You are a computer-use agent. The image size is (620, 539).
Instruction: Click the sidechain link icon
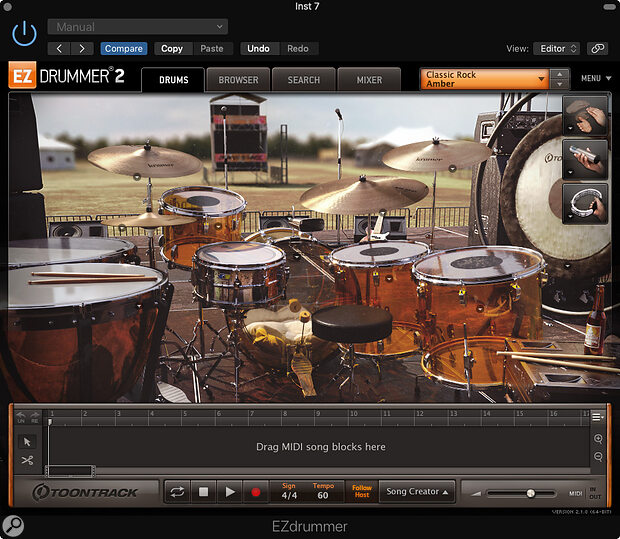[597, 49]
